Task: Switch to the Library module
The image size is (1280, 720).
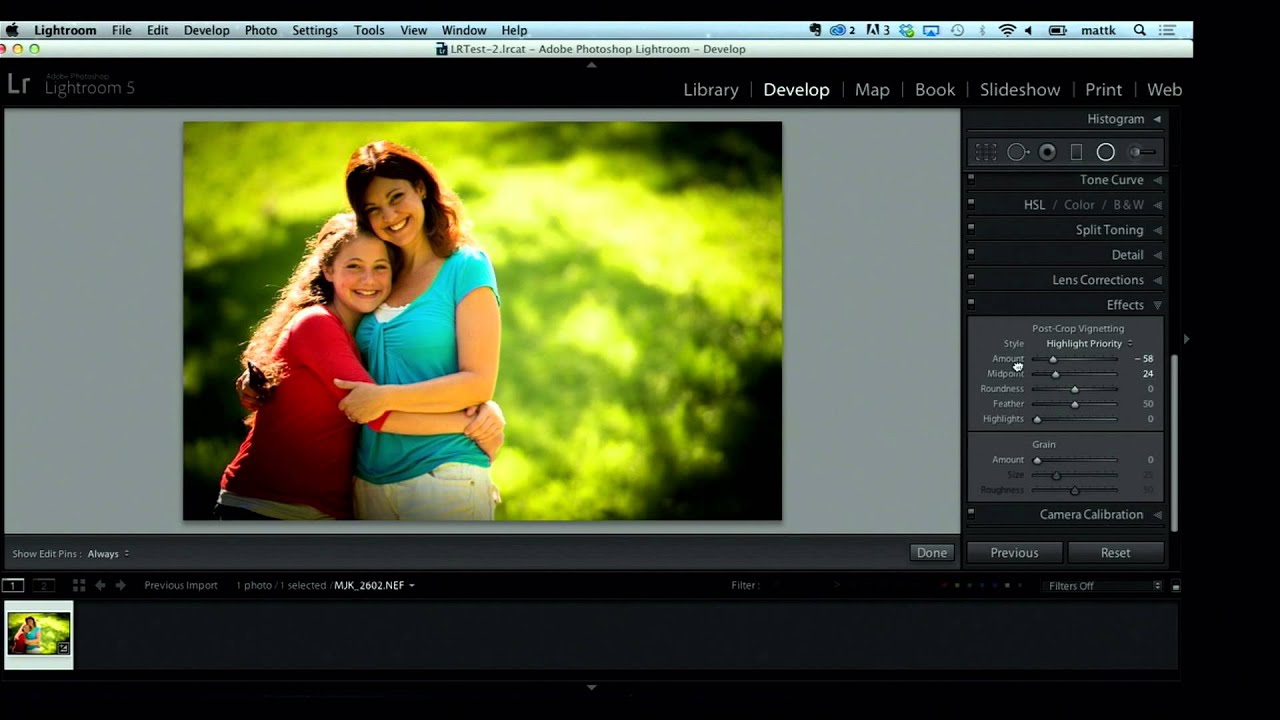Action: coord(711,89)
